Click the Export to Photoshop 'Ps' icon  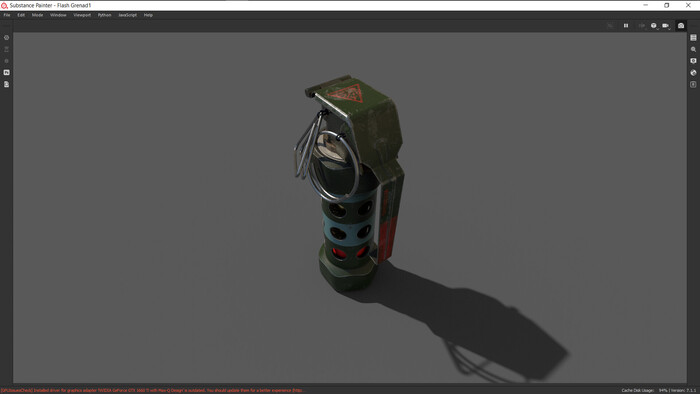tap(6, 72)
